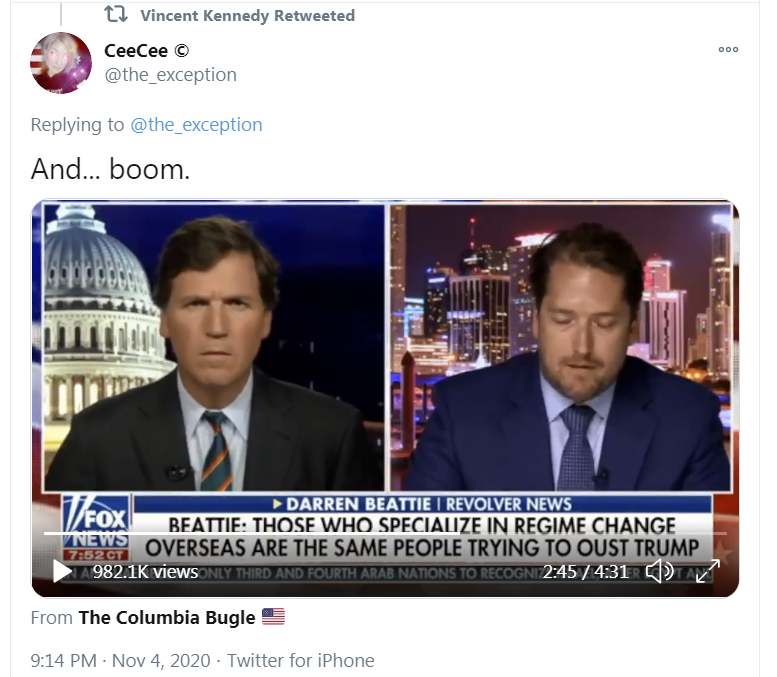Screen dimensions: 777x677
Task: Click the 982.1K views counter
Action: click(145, 572)
